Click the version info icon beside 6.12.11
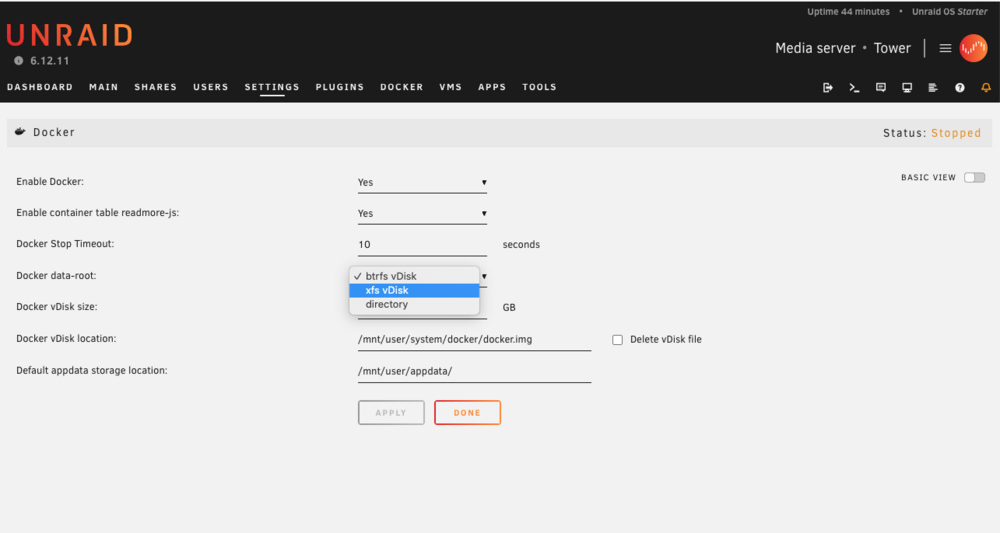 (x=18, y=61)
